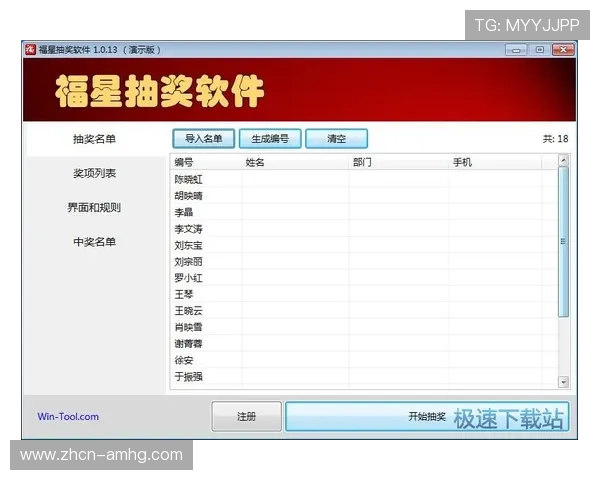The height and width of the screenshot is (480, 600).
Task: Select the row 胡映晴
Action: pyautogui.click(x=364, y=196)
